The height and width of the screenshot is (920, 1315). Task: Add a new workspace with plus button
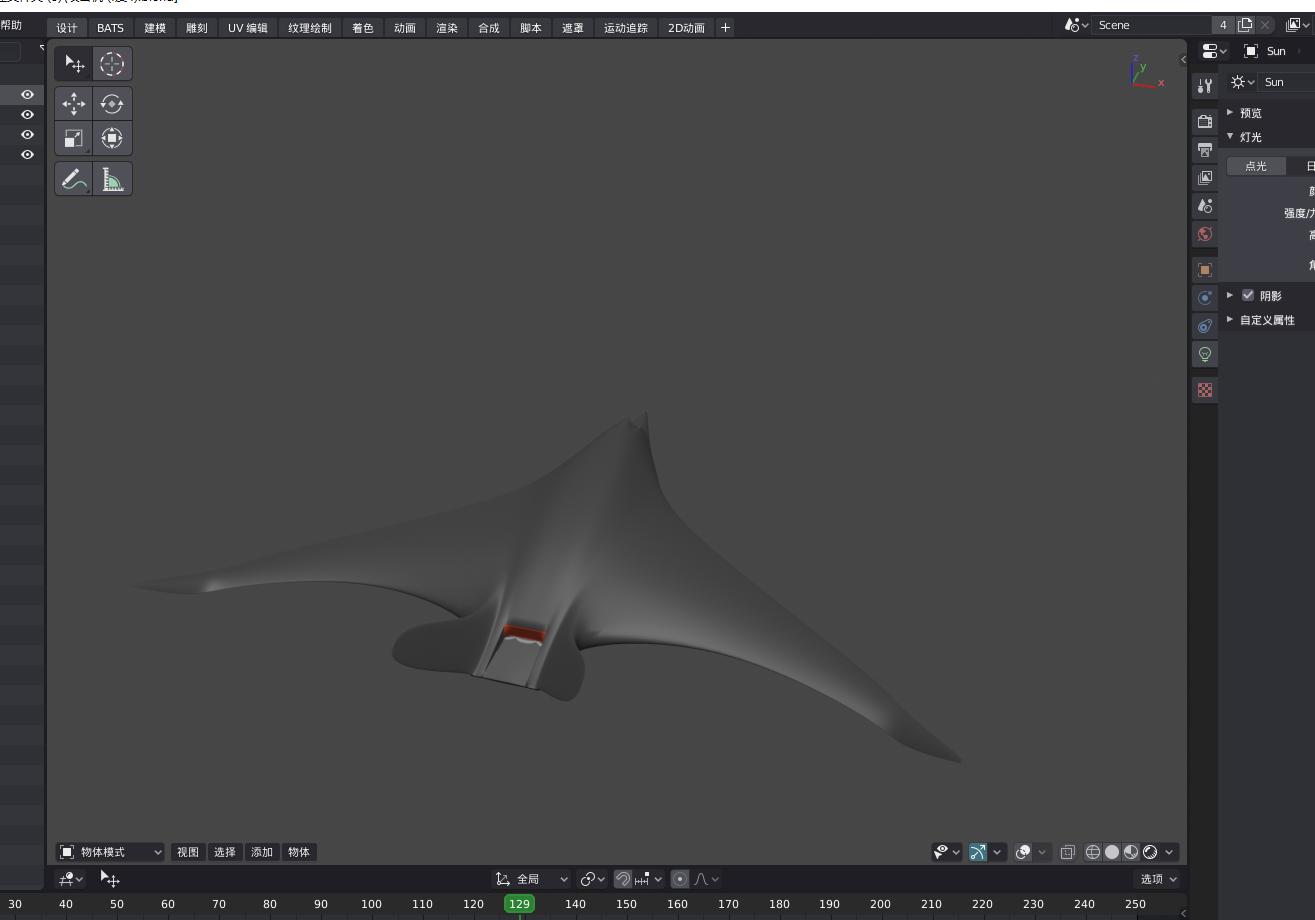coord(725,28)
